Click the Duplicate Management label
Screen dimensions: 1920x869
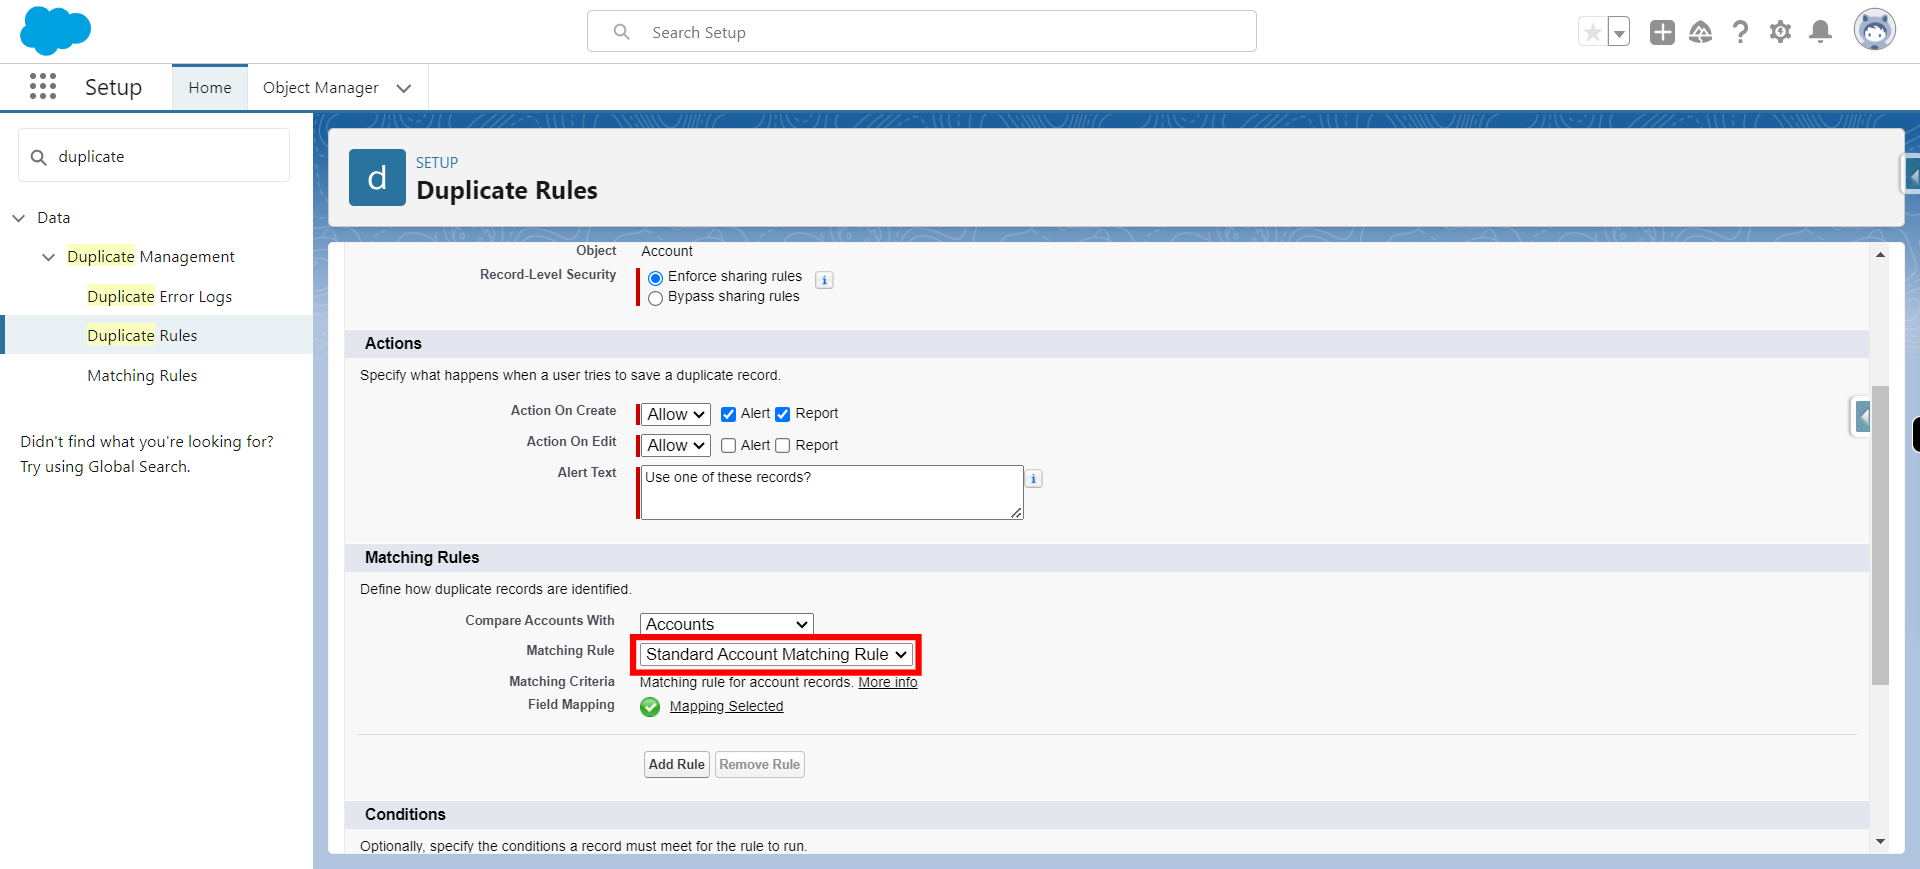tap(151, 257)
